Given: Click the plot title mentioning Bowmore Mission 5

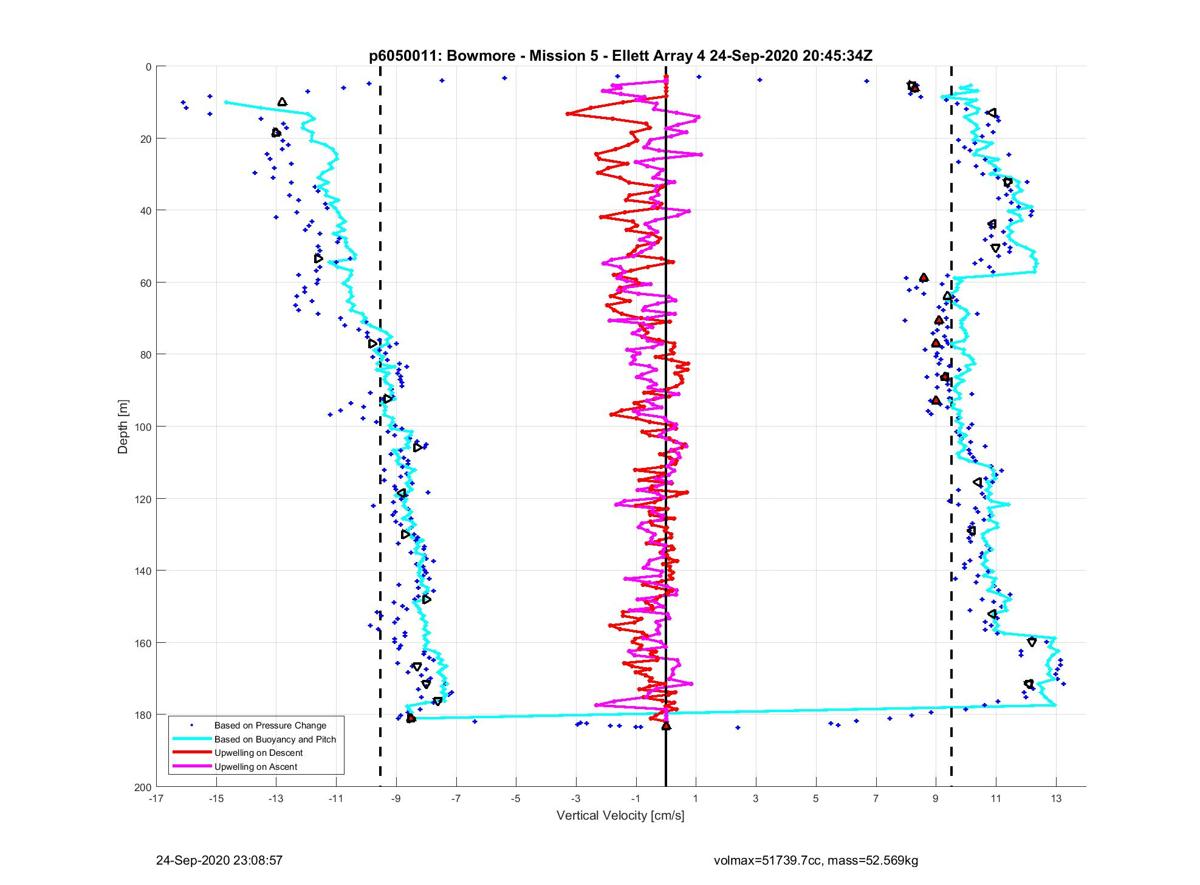Looking at the screenshot, I should (x=620, y=56).
